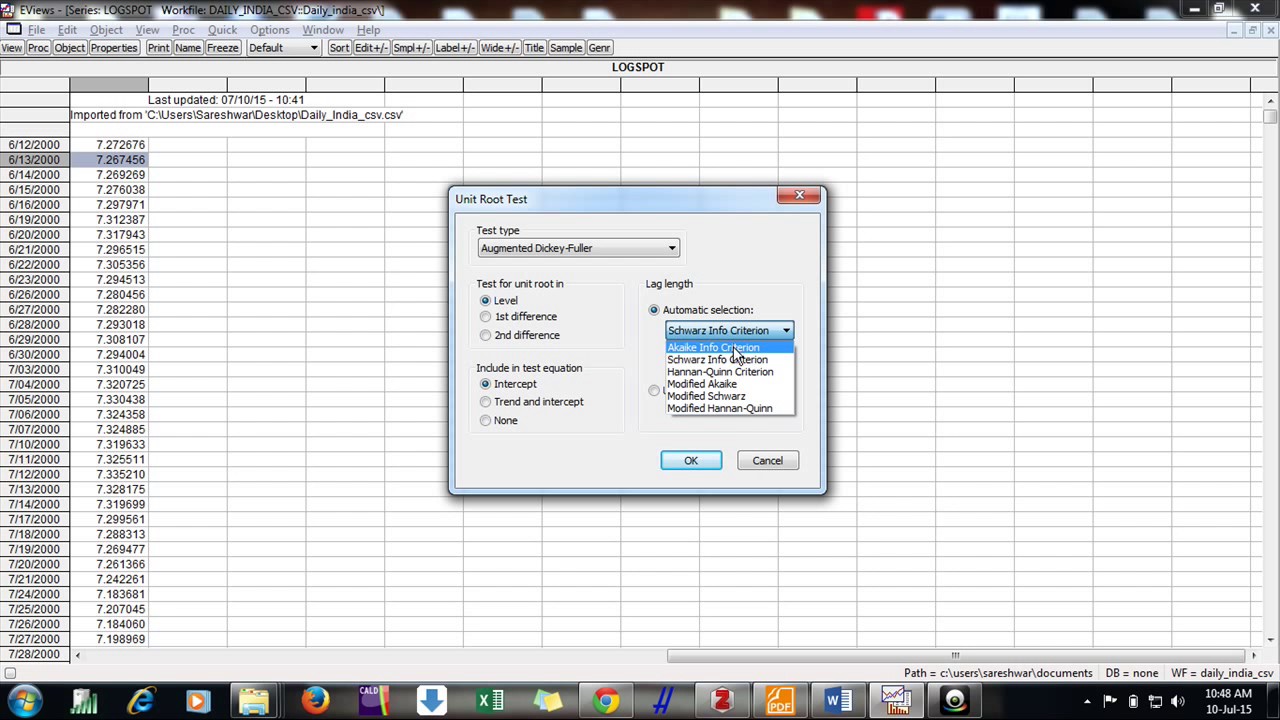Click the EViews document icon beside File
The height and width of the screenshot is (720, 1280).
(x=13, y=30)
